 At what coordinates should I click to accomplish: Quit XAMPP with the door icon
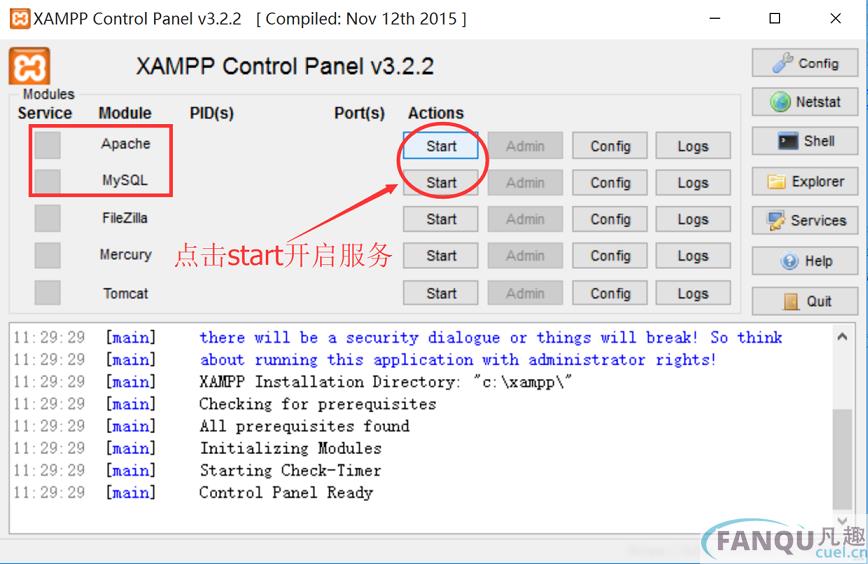tap(805, 301)
